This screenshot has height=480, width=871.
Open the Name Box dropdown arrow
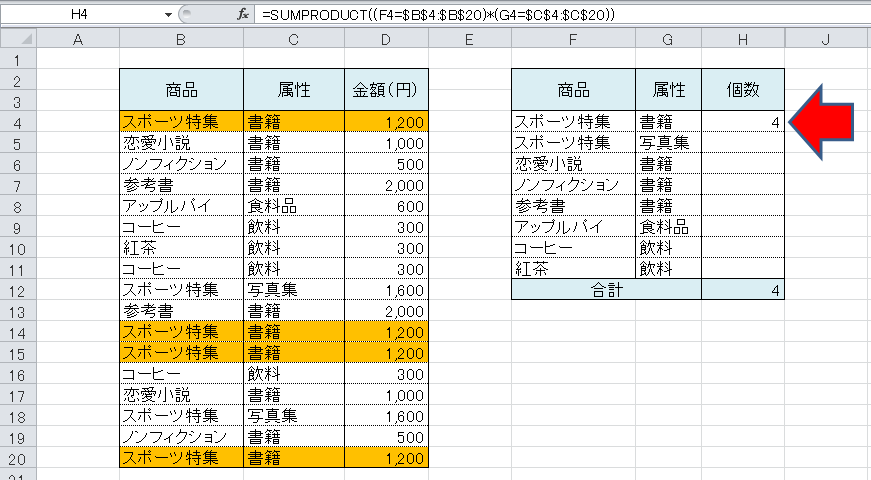[x=168, y=15]
